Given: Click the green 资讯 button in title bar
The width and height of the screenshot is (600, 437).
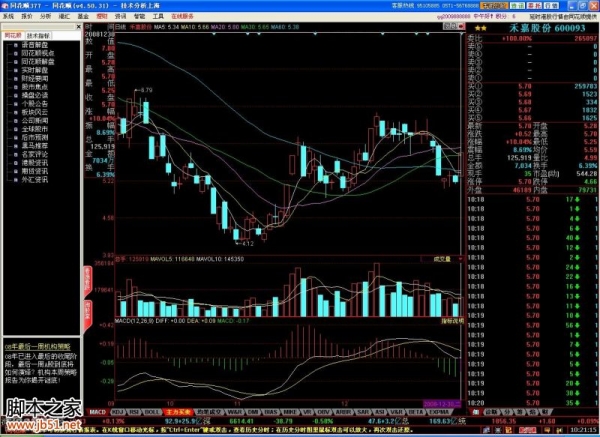Looking at the screenshot, I should [517, 6].
